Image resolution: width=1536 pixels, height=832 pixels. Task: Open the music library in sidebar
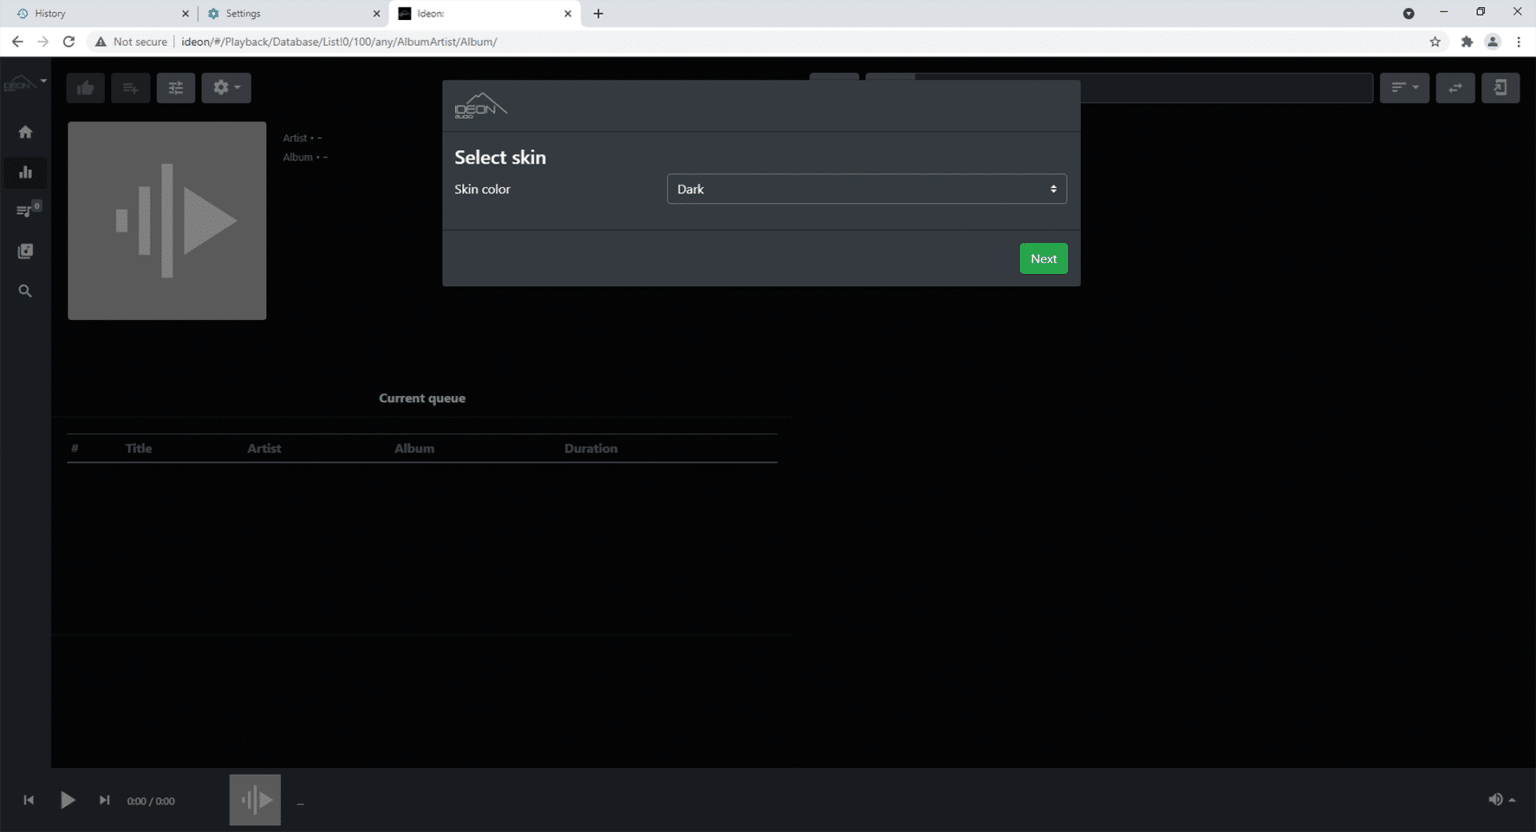click(x=25, y=251)
